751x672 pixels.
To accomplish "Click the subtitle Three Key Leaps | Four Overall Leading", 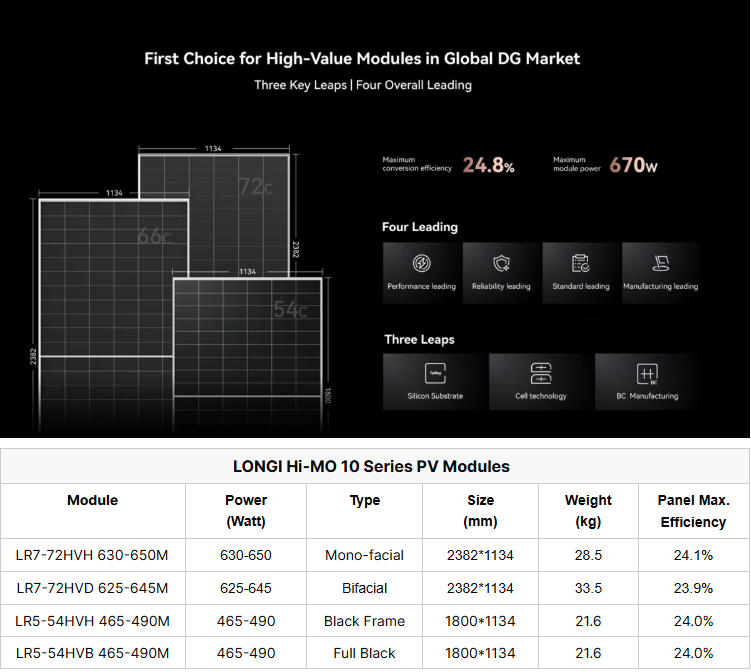I will click(x=363, y=85).
